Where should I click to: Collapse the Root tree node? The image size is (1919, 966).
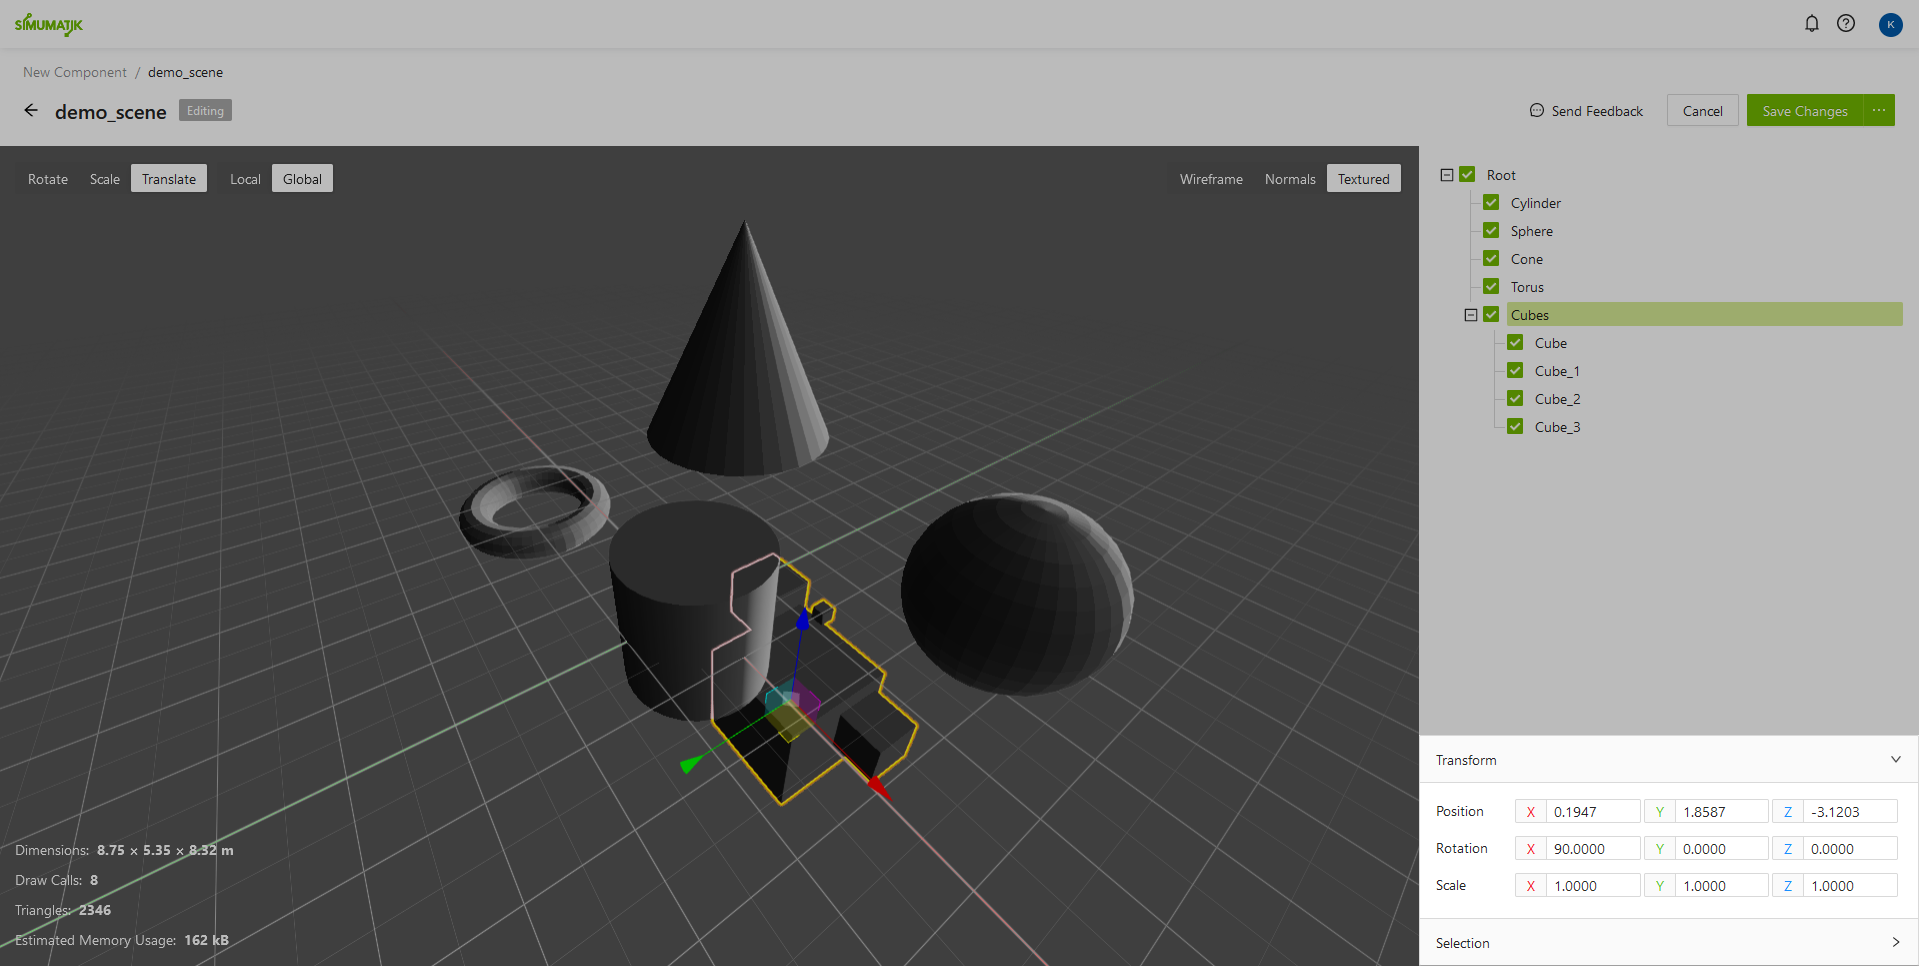click(1447, 175)
